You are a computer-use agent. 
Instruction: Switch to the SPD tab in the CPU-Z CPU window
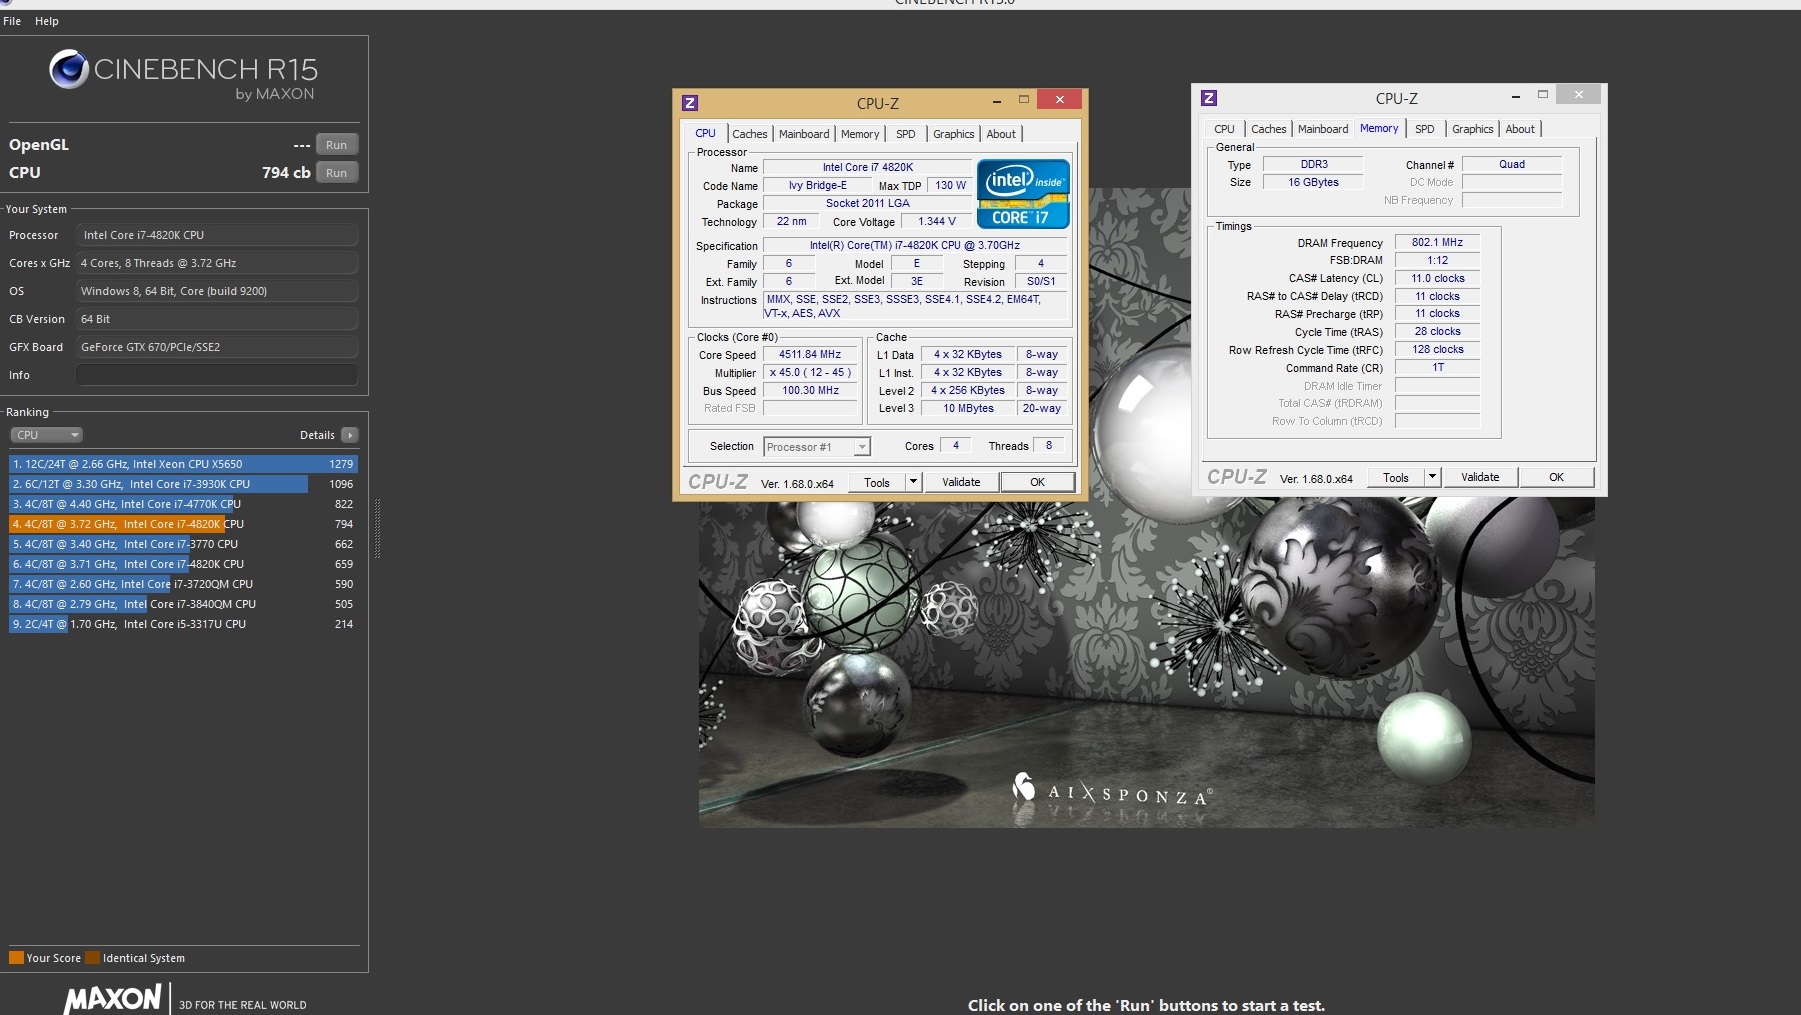click(906, 134)
